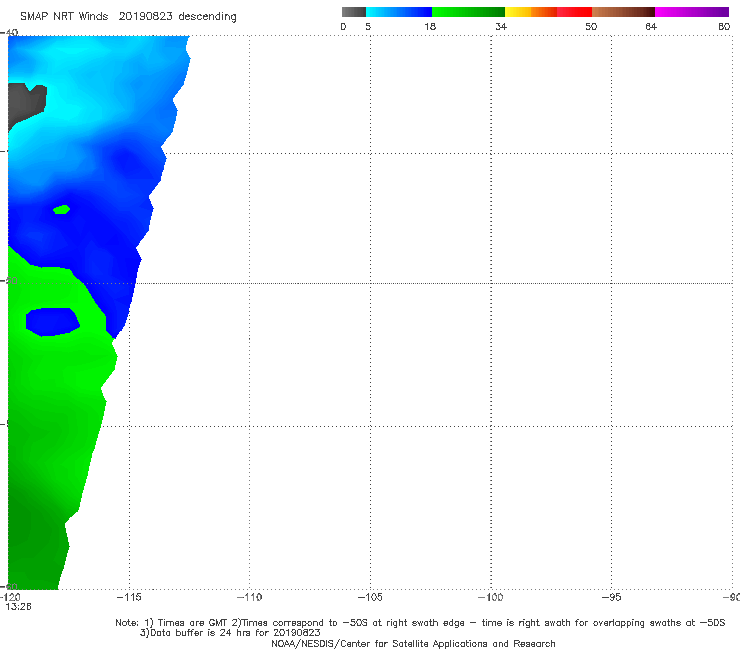Click the colorbar label 50

[591, 26]
